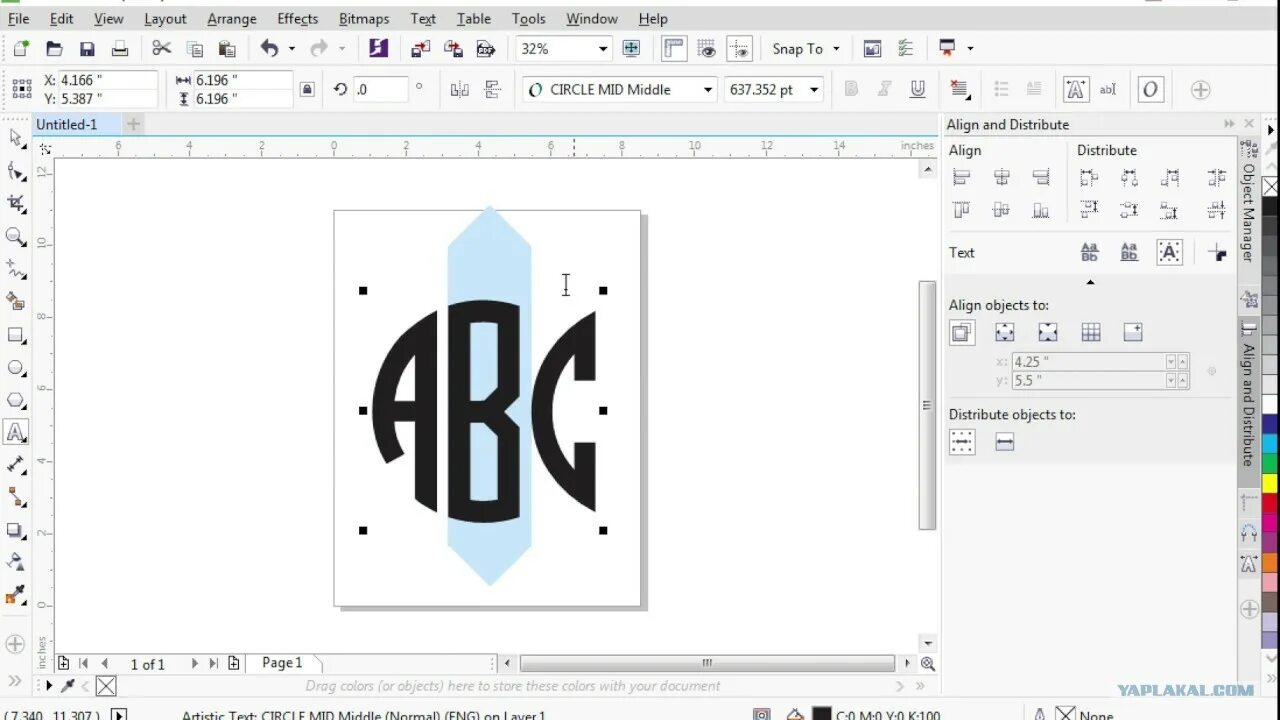Toggle Align to Page center option

click(1048, 333)
